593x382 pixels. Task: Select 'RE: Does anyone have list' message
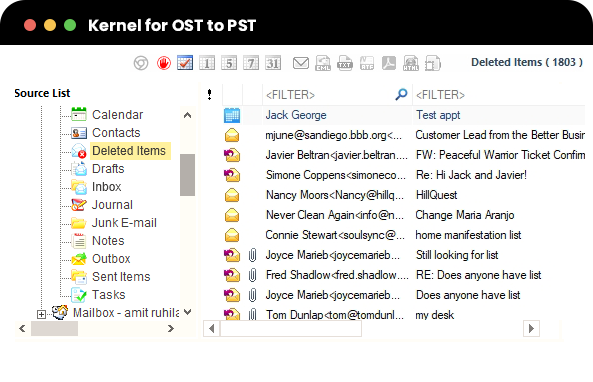click(x=404, y=275)
